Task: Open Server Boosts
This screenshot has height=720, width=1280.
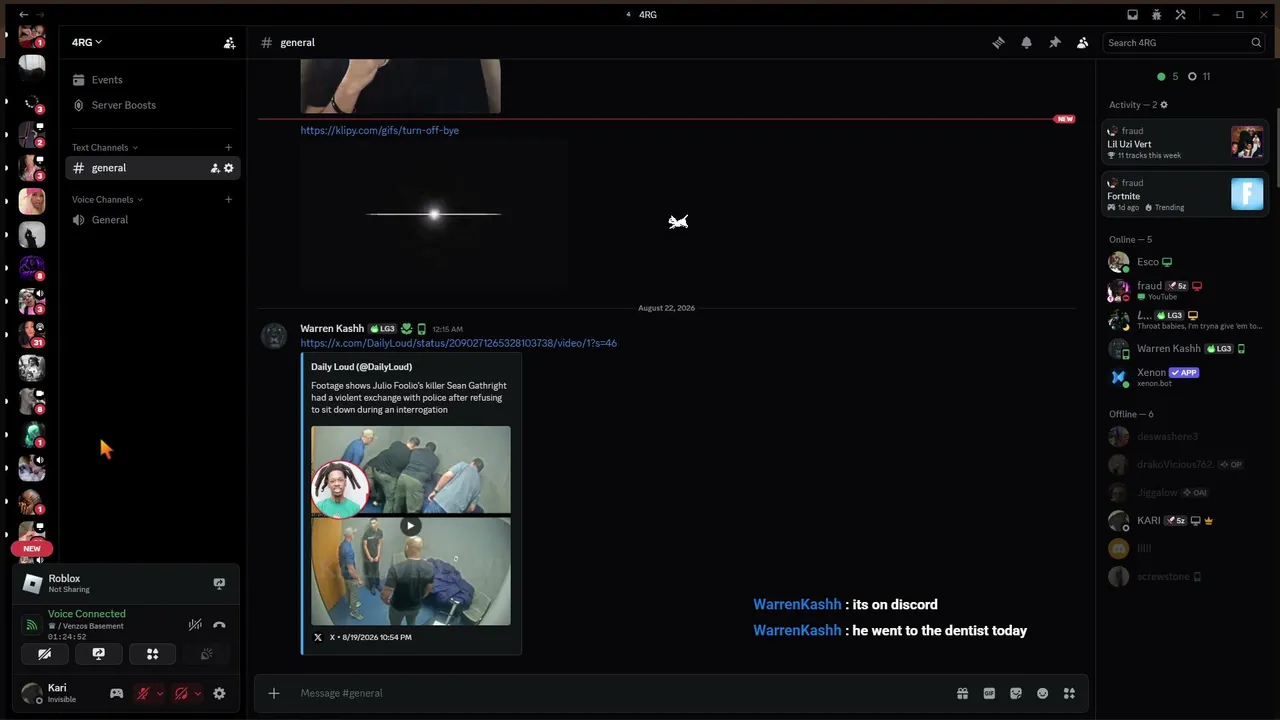Action: (x=152, y=105)
